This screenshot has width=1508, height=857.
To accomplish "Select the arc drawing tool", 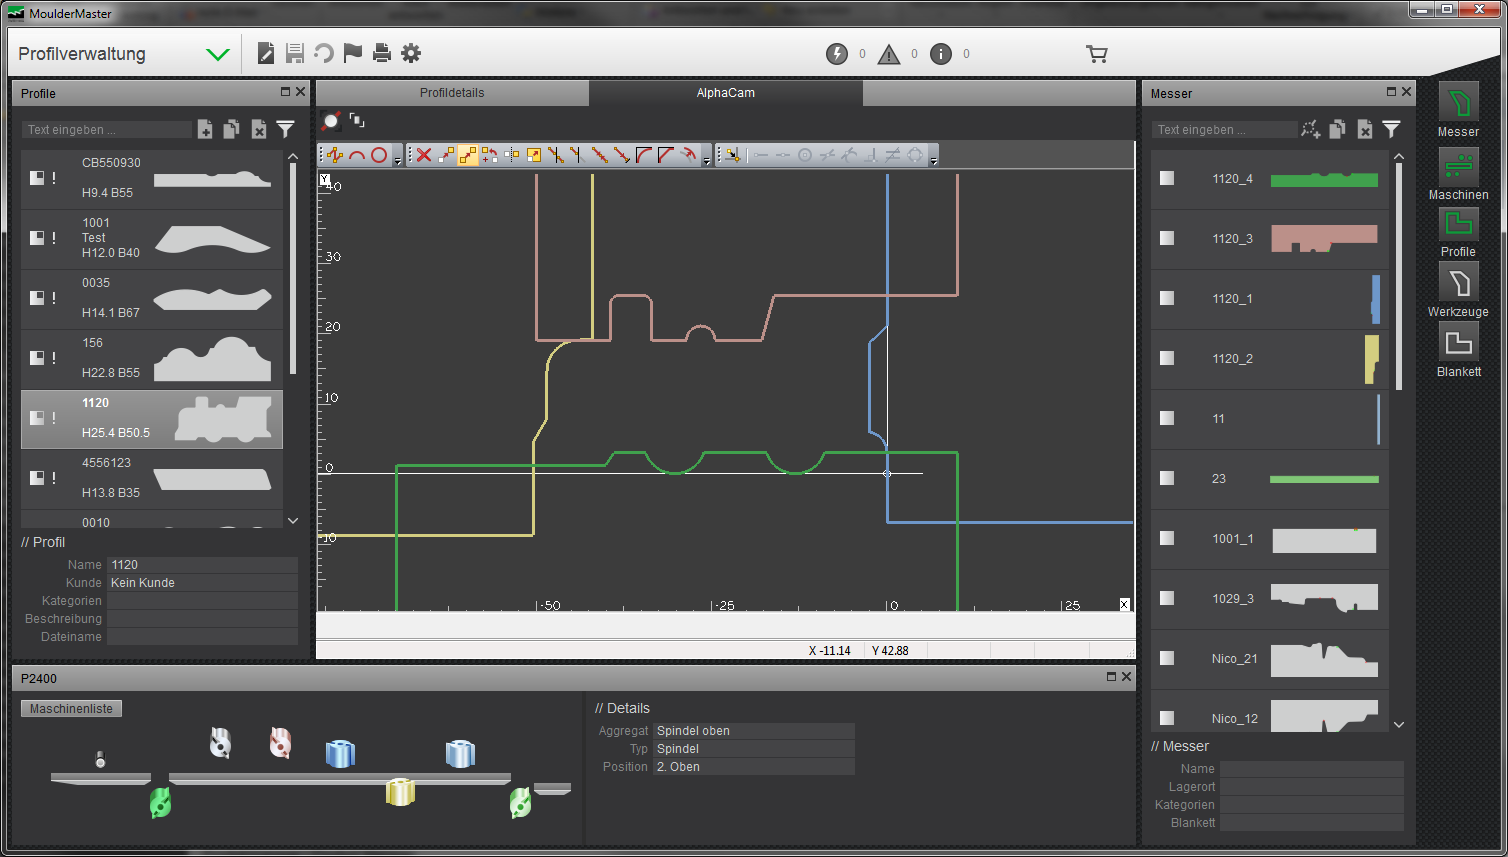I will coord(357,155).
